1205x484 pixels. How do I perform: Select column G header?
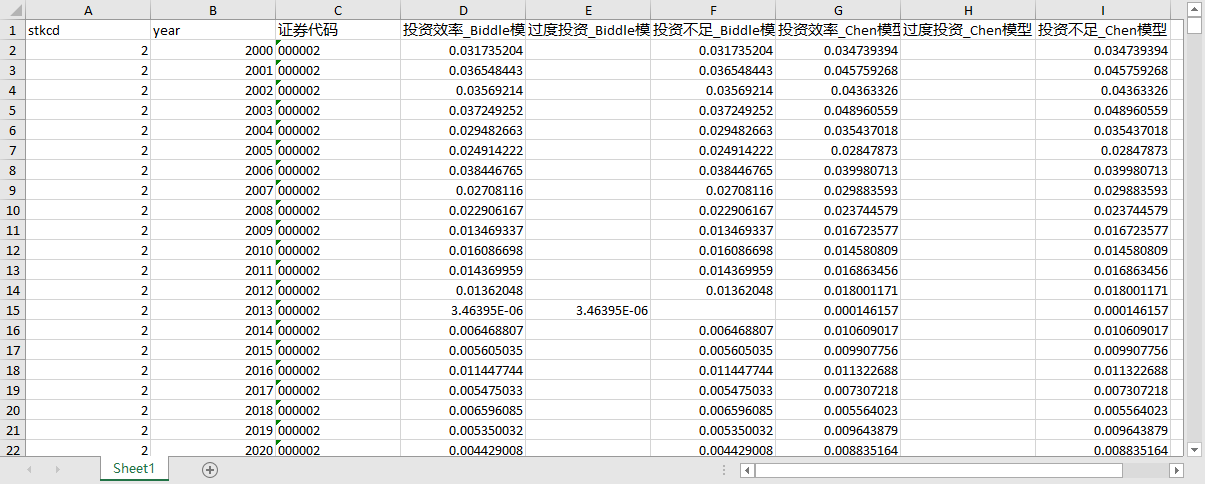point(838,9)
